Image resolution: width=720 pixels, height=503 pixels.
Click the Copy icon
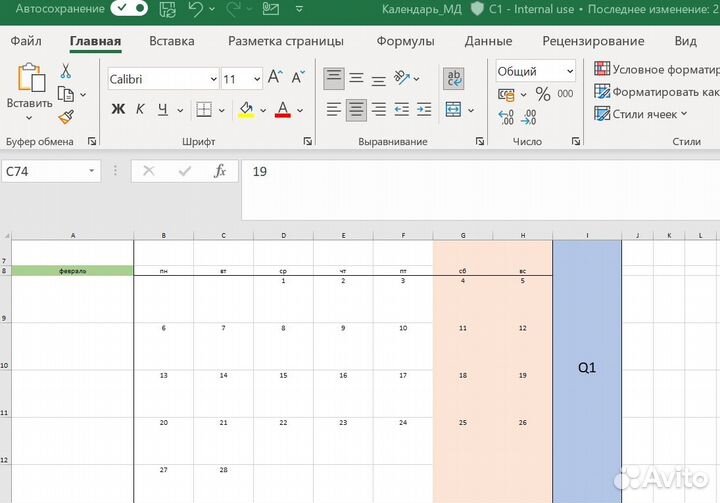66,94
